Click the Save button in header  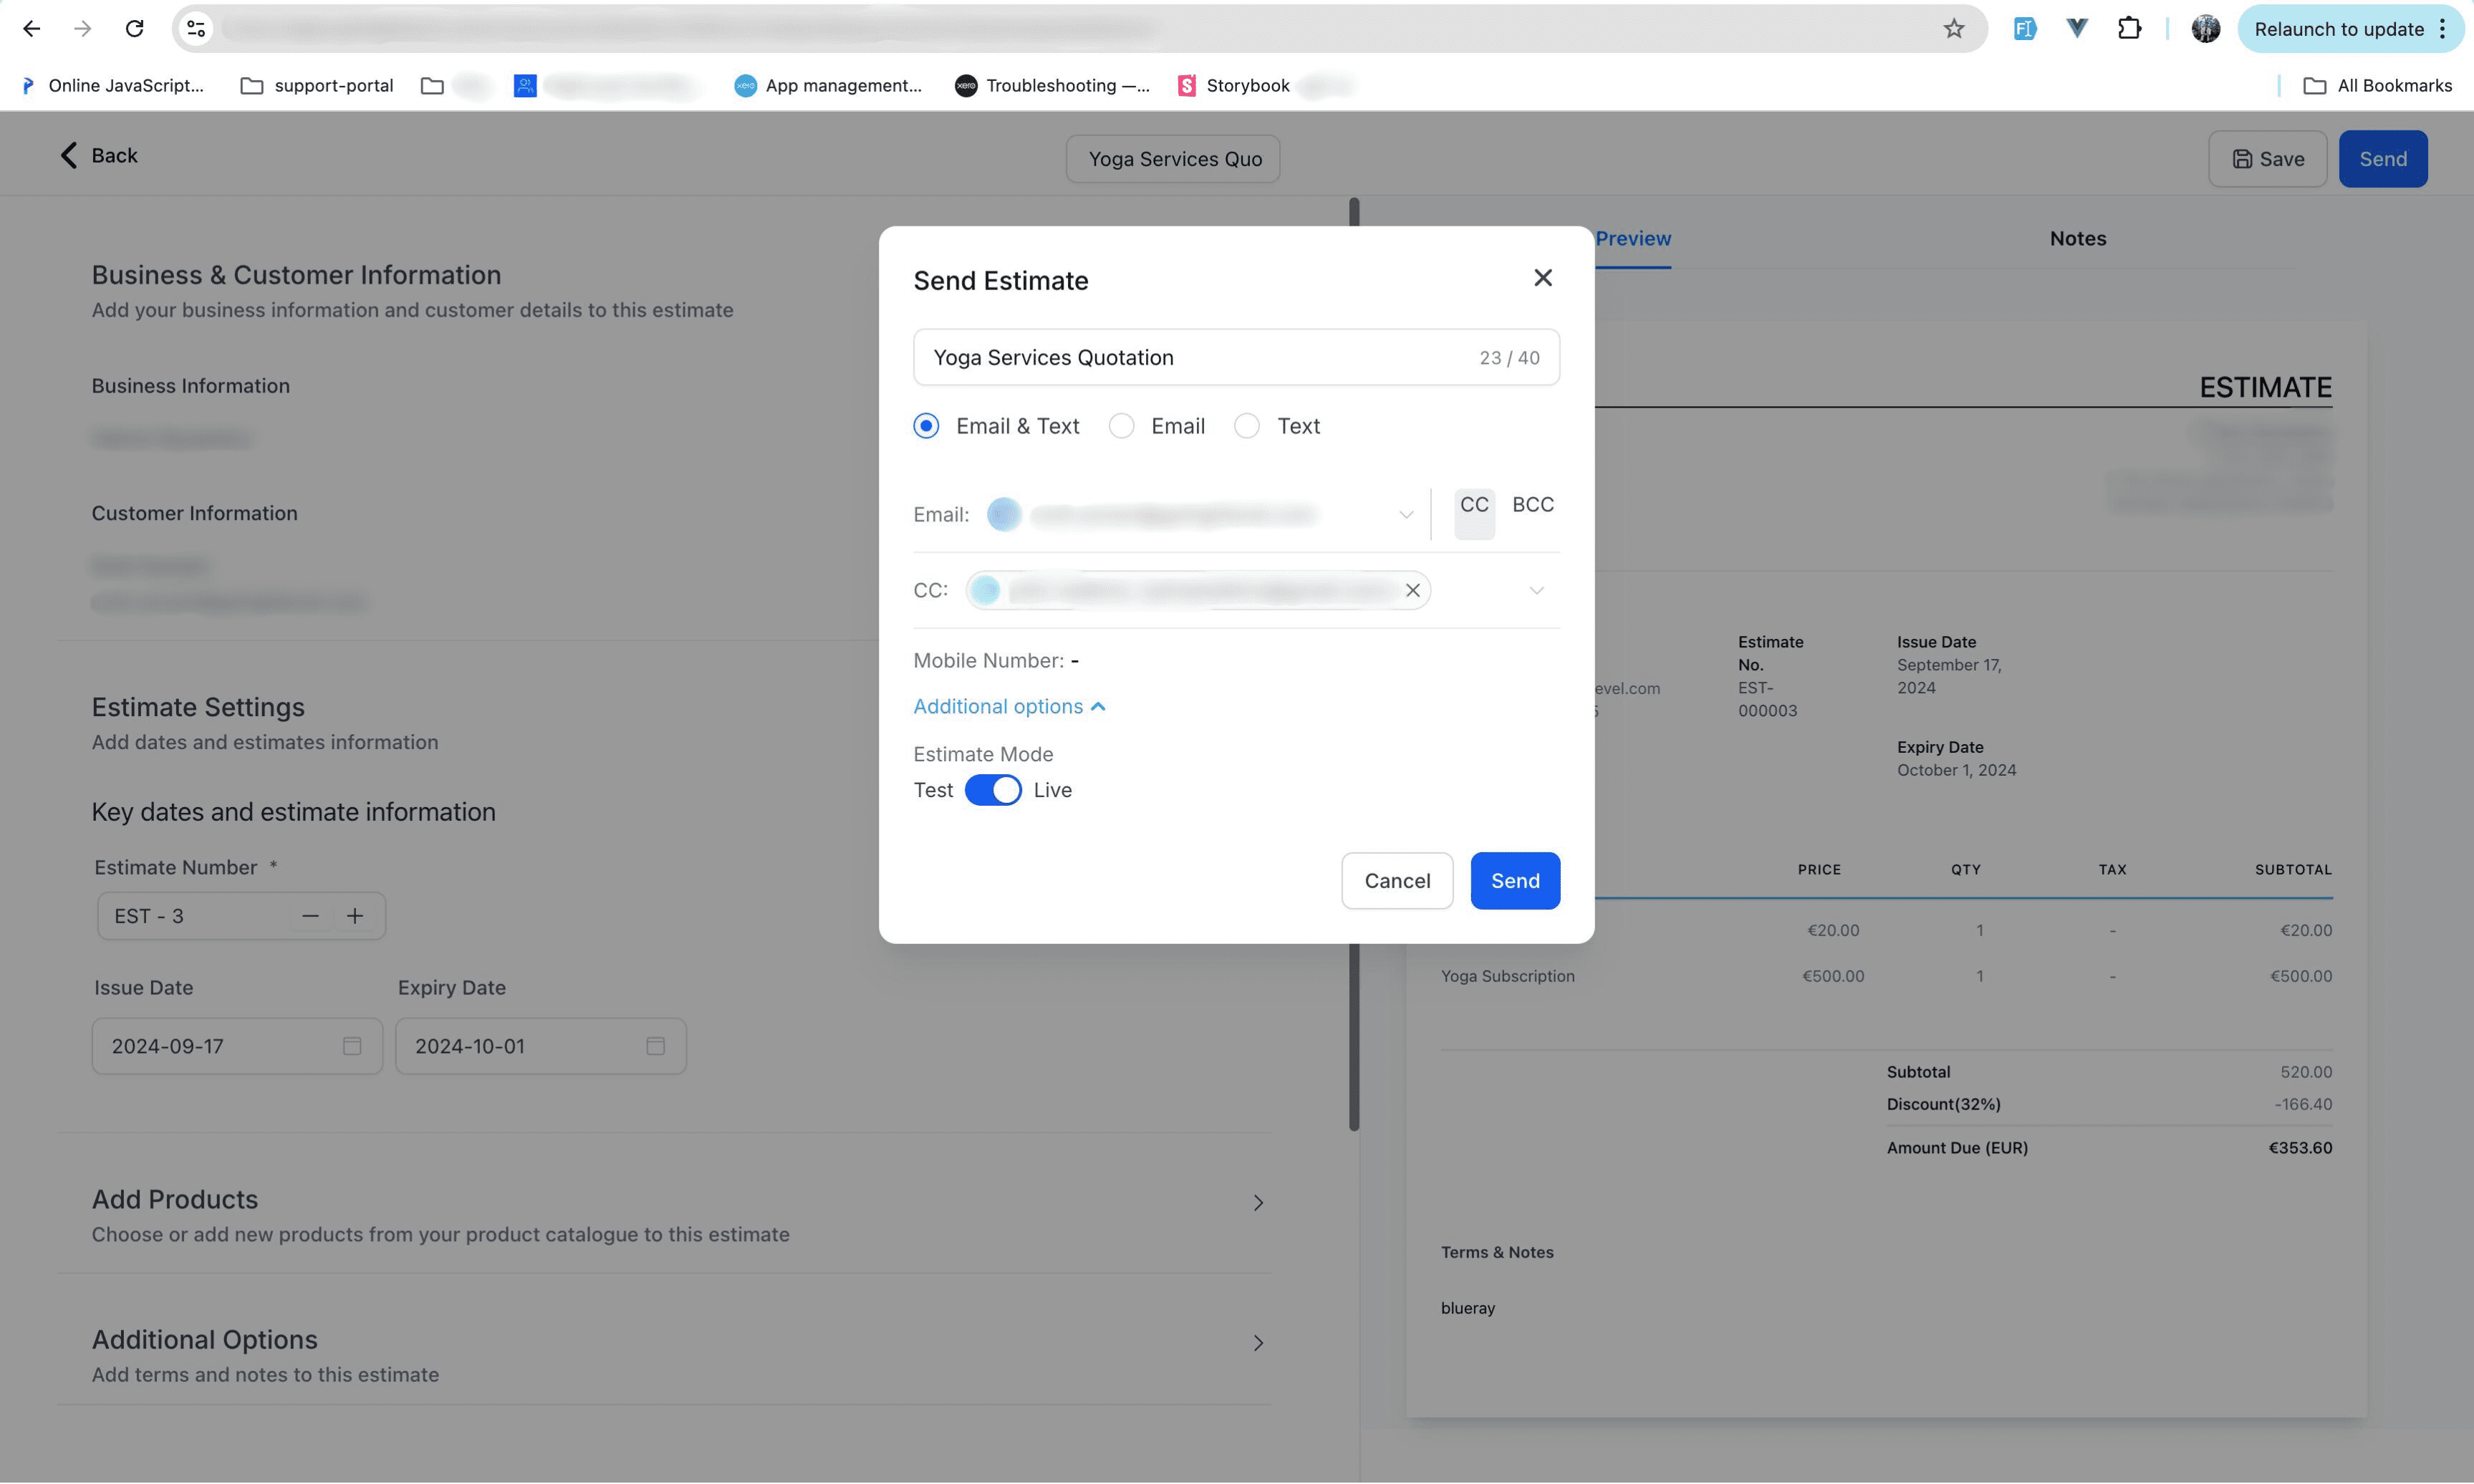2267,159
